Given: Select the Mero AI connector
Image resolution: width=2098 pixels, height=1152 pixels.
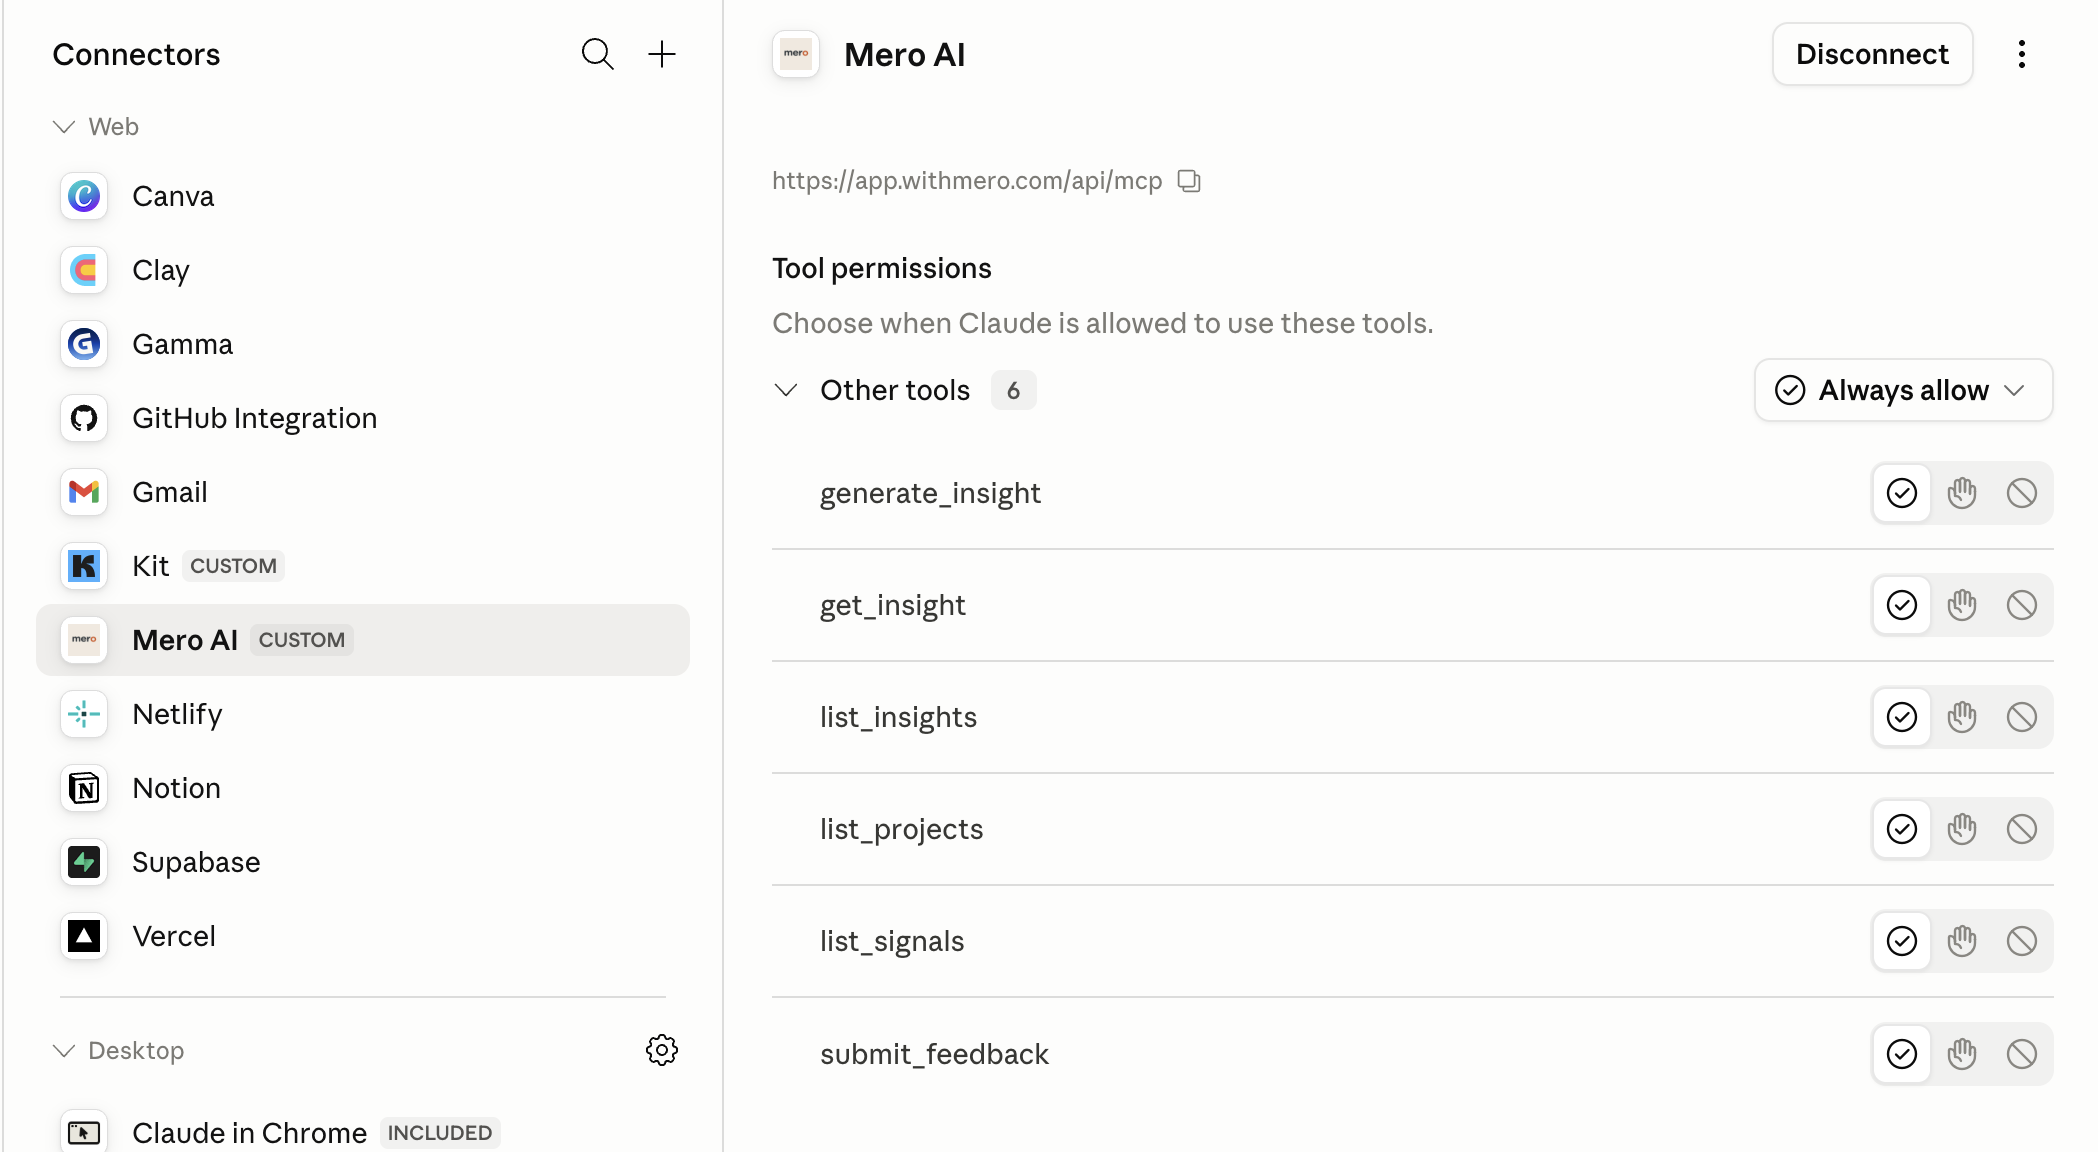Looking at the screenshot, I should [x=363, y=640].
